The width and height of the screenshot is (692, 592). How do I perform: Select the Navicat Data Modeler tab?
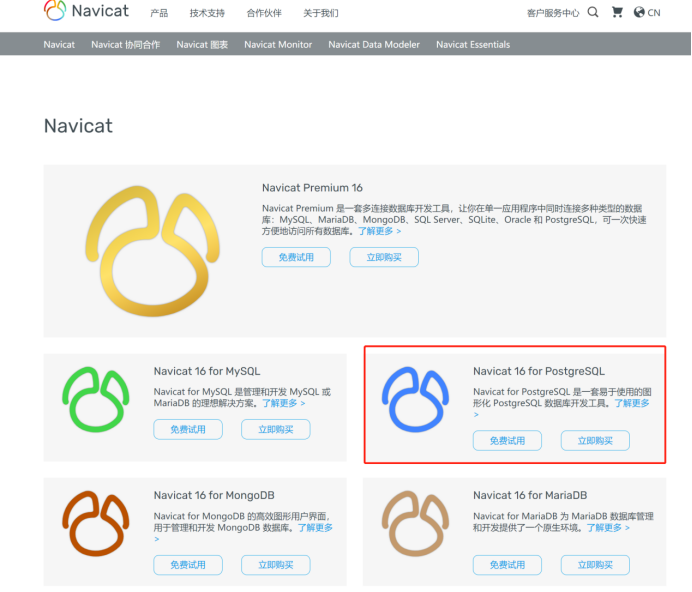pyautogui.click(x=374, y=45)
